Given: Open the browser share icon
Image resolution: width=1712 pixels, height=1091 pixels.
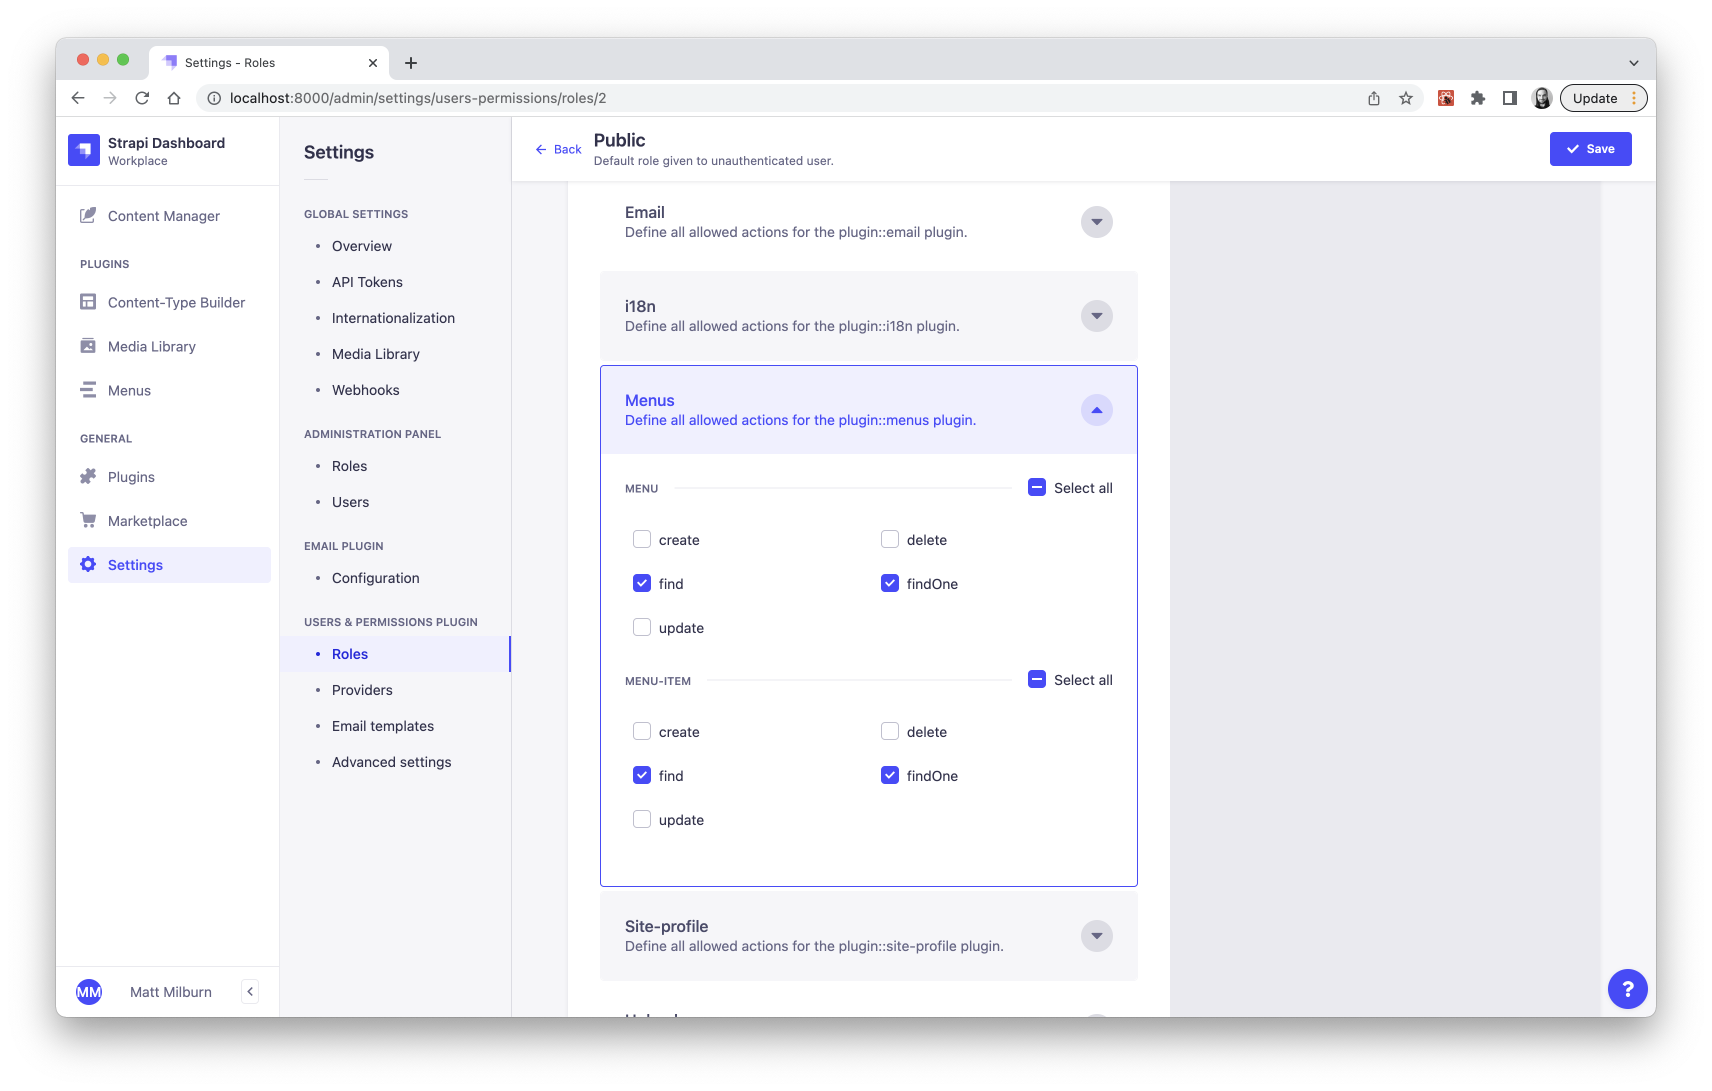Looking at the screenshot, I should point(1374,98).
